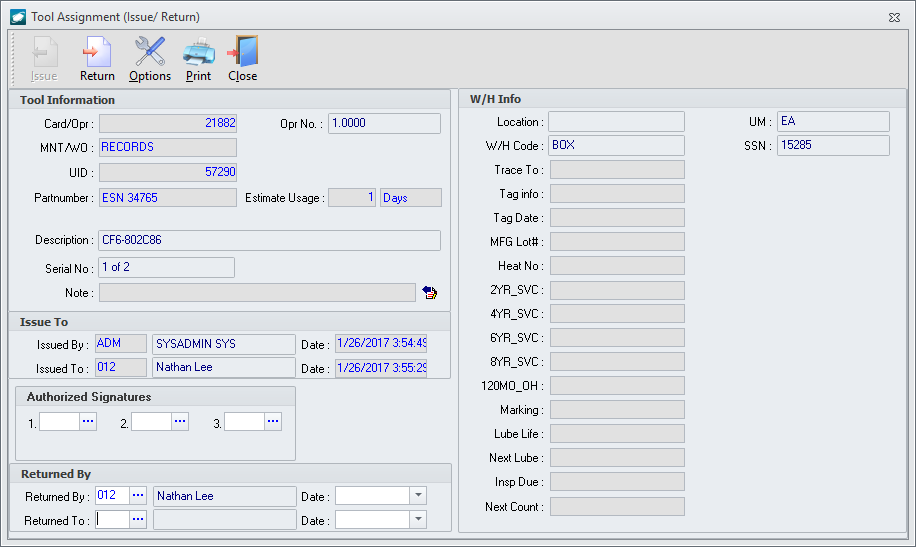Click the W/H Code field BOX

pos(616,146)
